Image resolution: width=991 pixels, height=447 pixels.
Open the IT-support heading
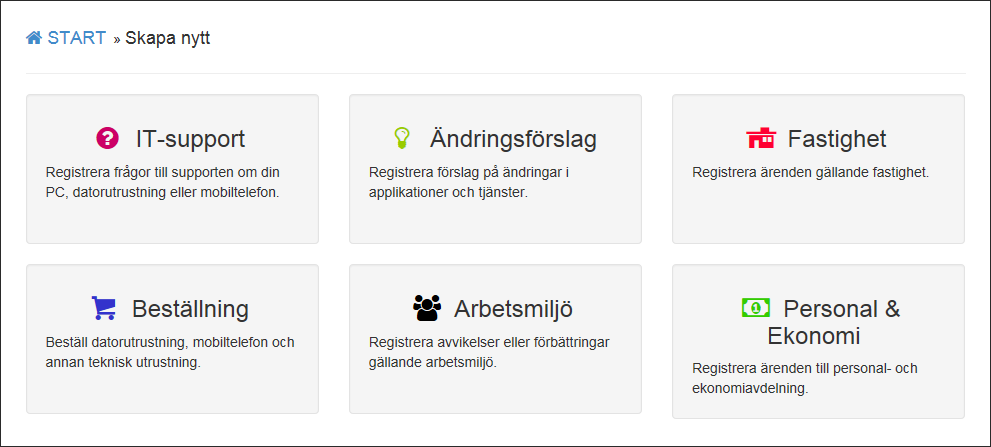point(190,138)
